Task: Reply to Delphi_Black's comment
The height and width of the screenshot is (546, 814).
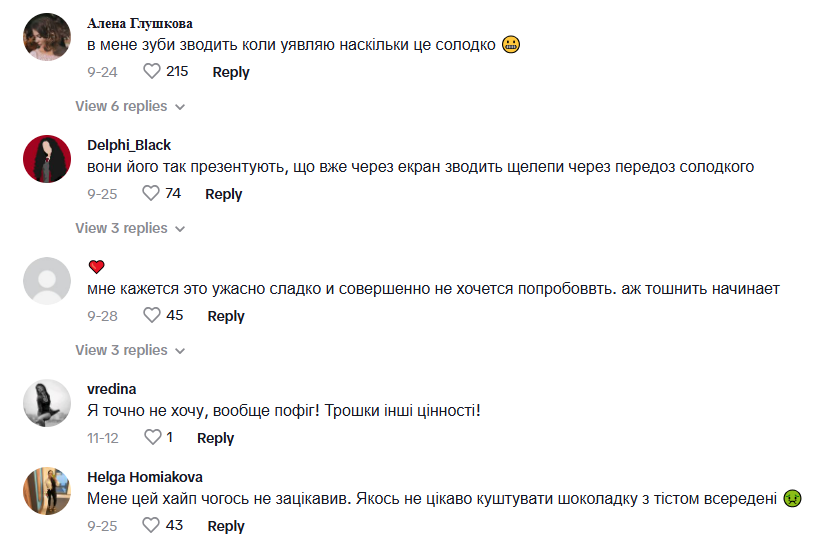Action: point(224,194)
